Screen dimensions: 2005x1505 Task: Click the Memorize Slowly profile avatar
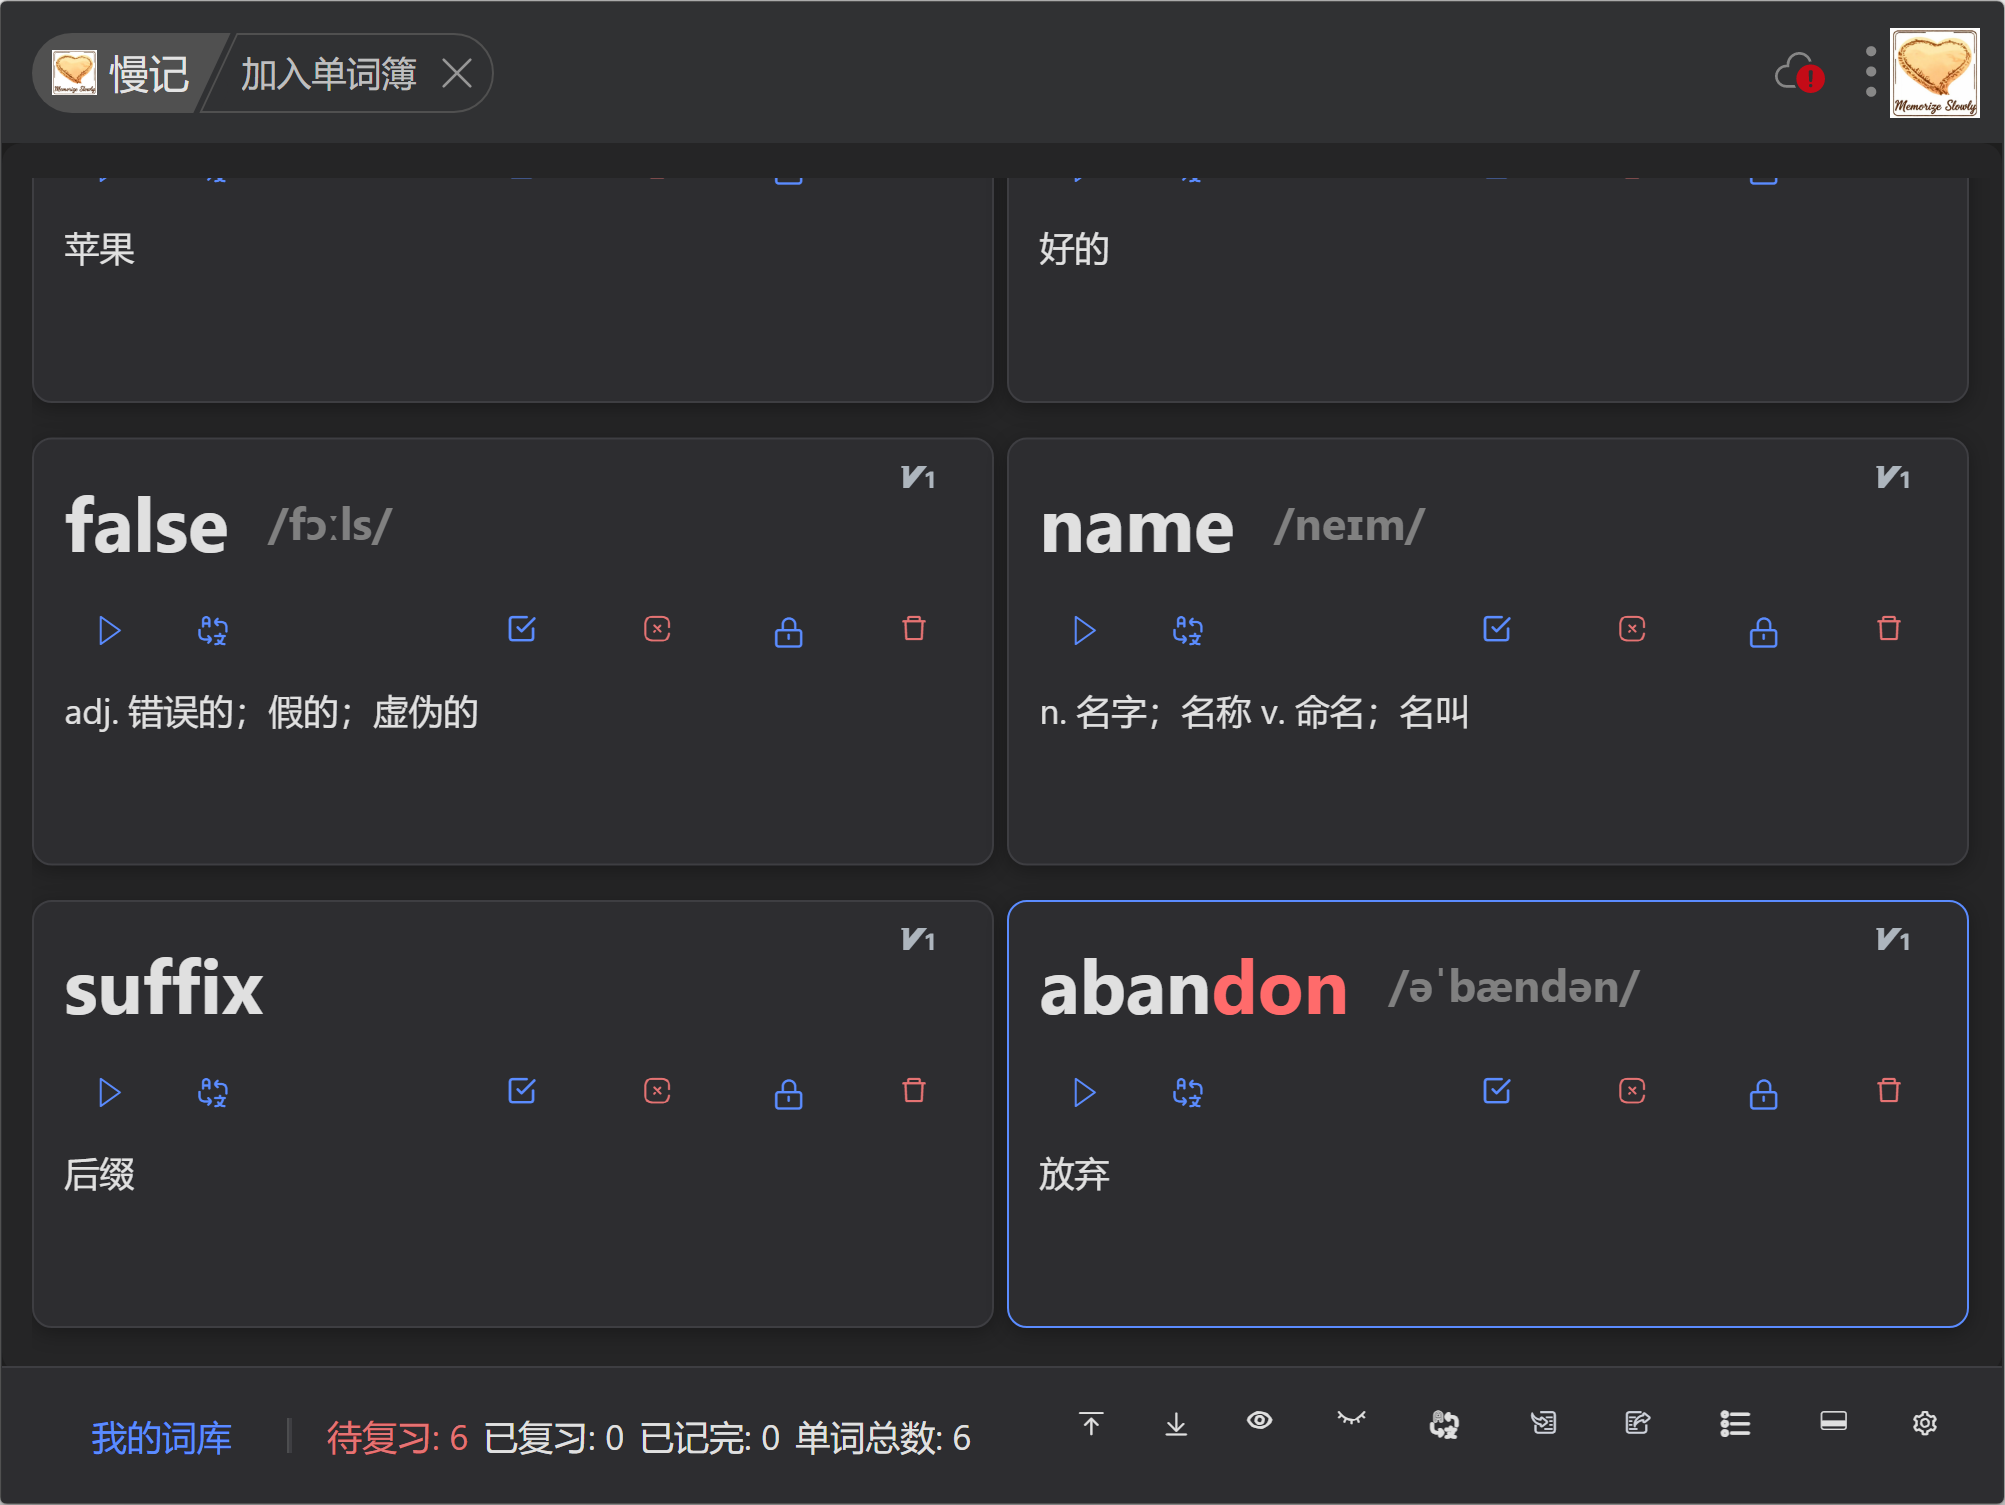tap(1934, 73)
